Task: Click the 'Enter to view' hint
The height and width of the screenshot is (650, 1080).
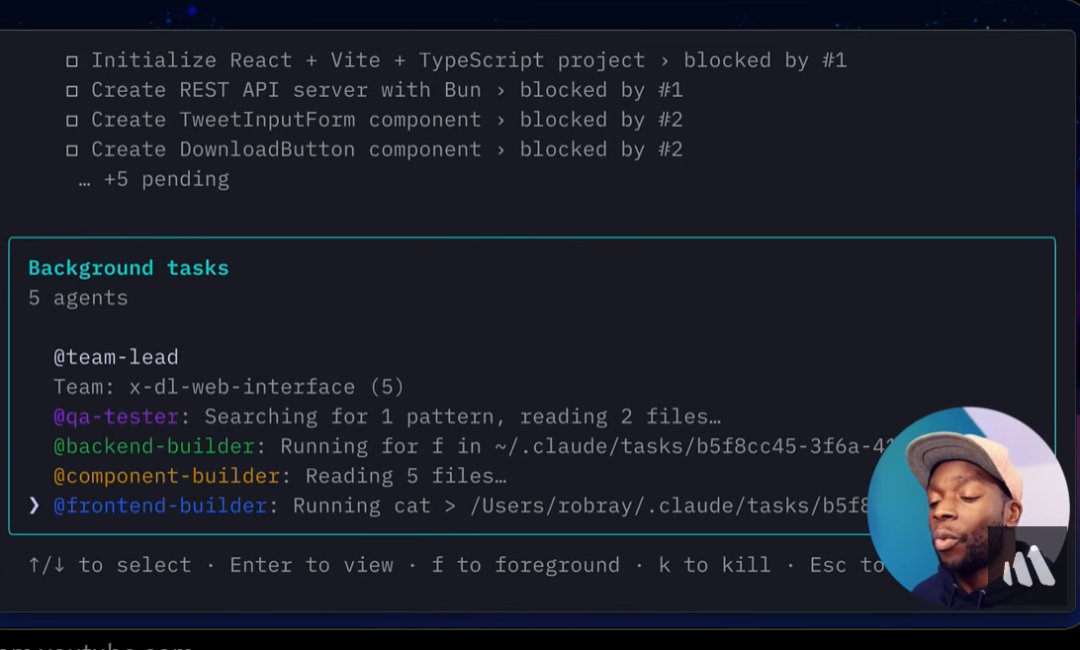Action: click(311, 565)
